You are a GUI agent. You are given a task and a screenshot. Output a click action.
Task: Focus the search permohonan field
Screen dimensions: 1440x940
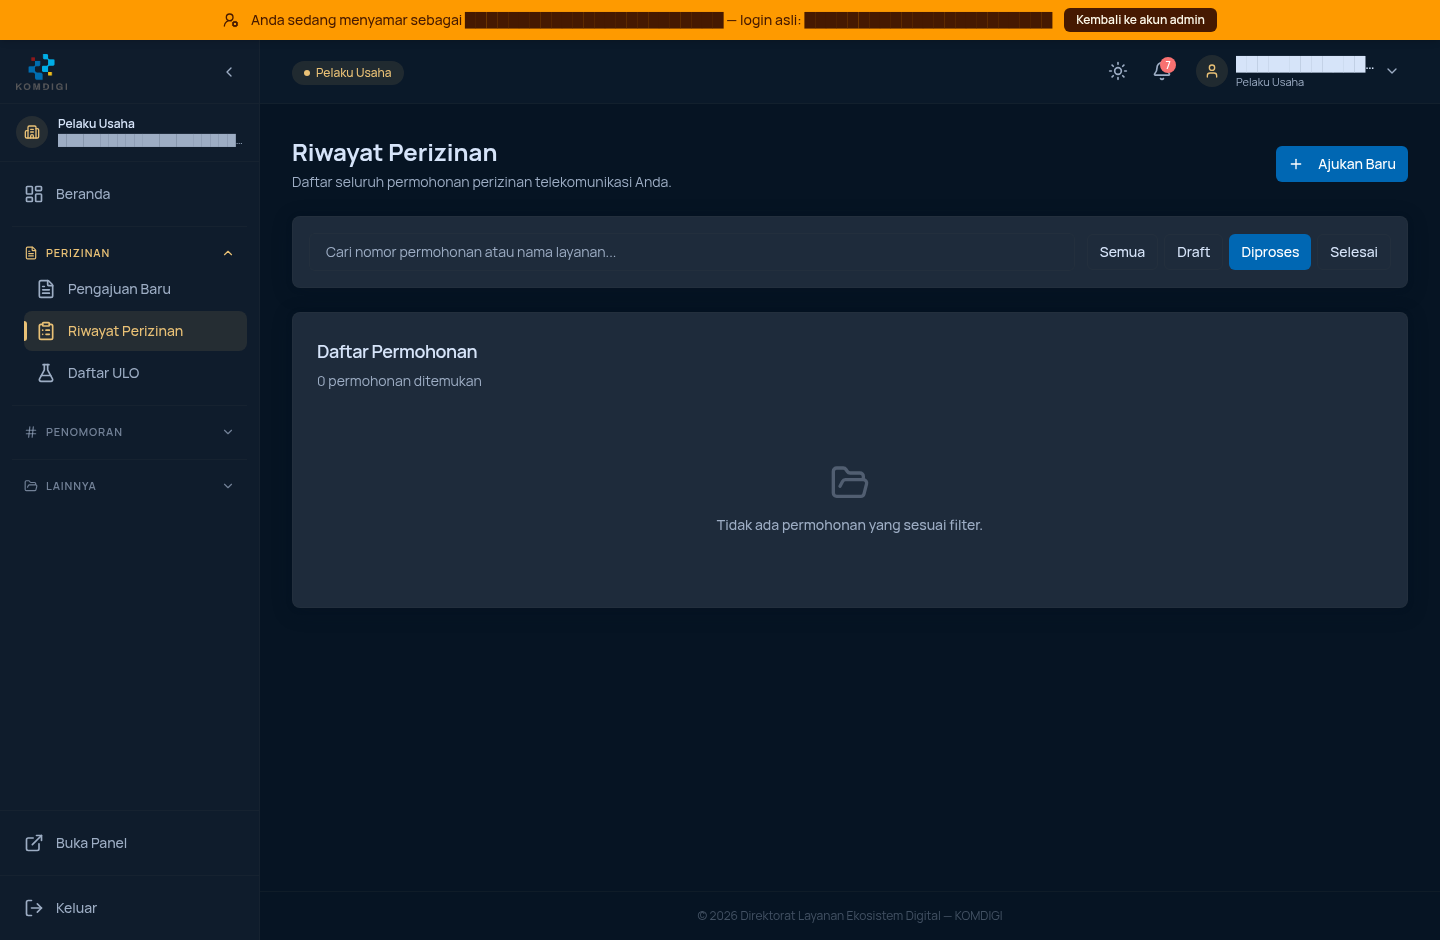pyautogui.click(x=692, y=252)
